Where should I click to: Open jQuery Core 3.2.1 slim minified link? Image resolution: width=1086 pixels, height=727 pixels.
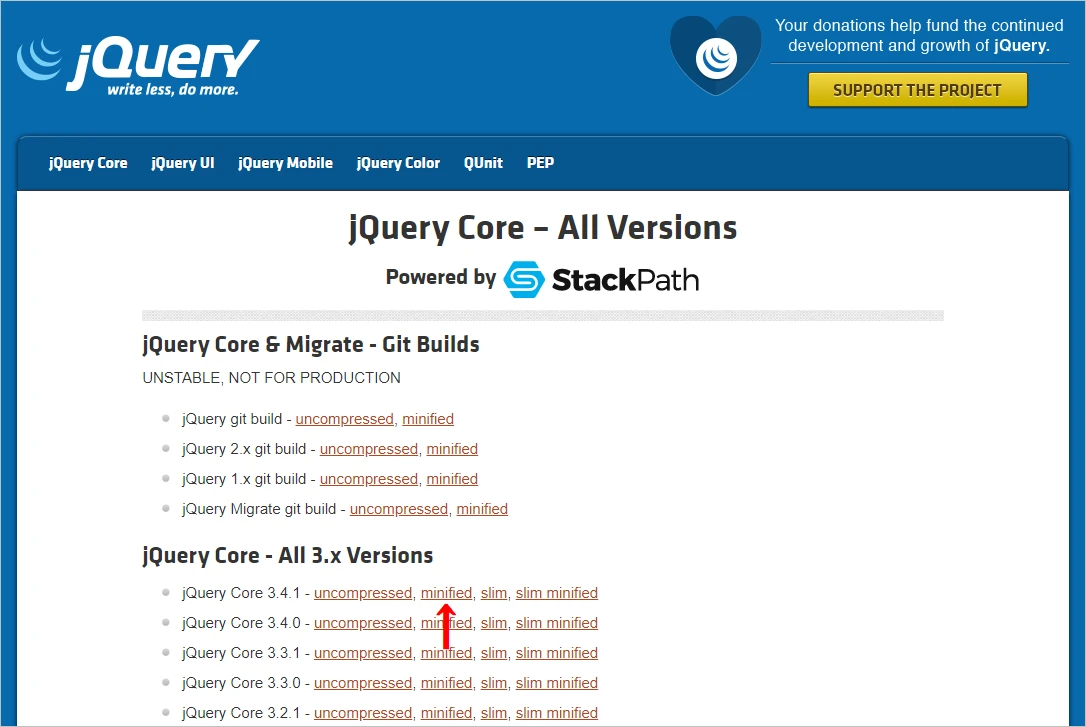(557, 713)
